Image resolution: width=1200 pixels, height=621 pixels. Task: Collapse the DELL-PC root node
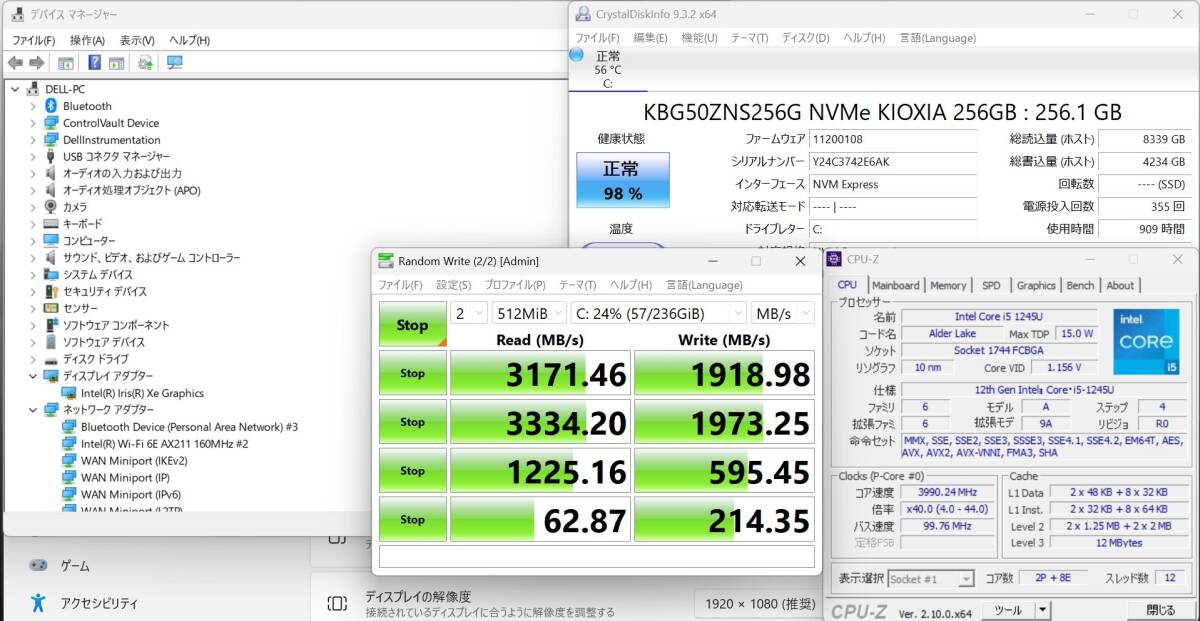coord(15,89)
